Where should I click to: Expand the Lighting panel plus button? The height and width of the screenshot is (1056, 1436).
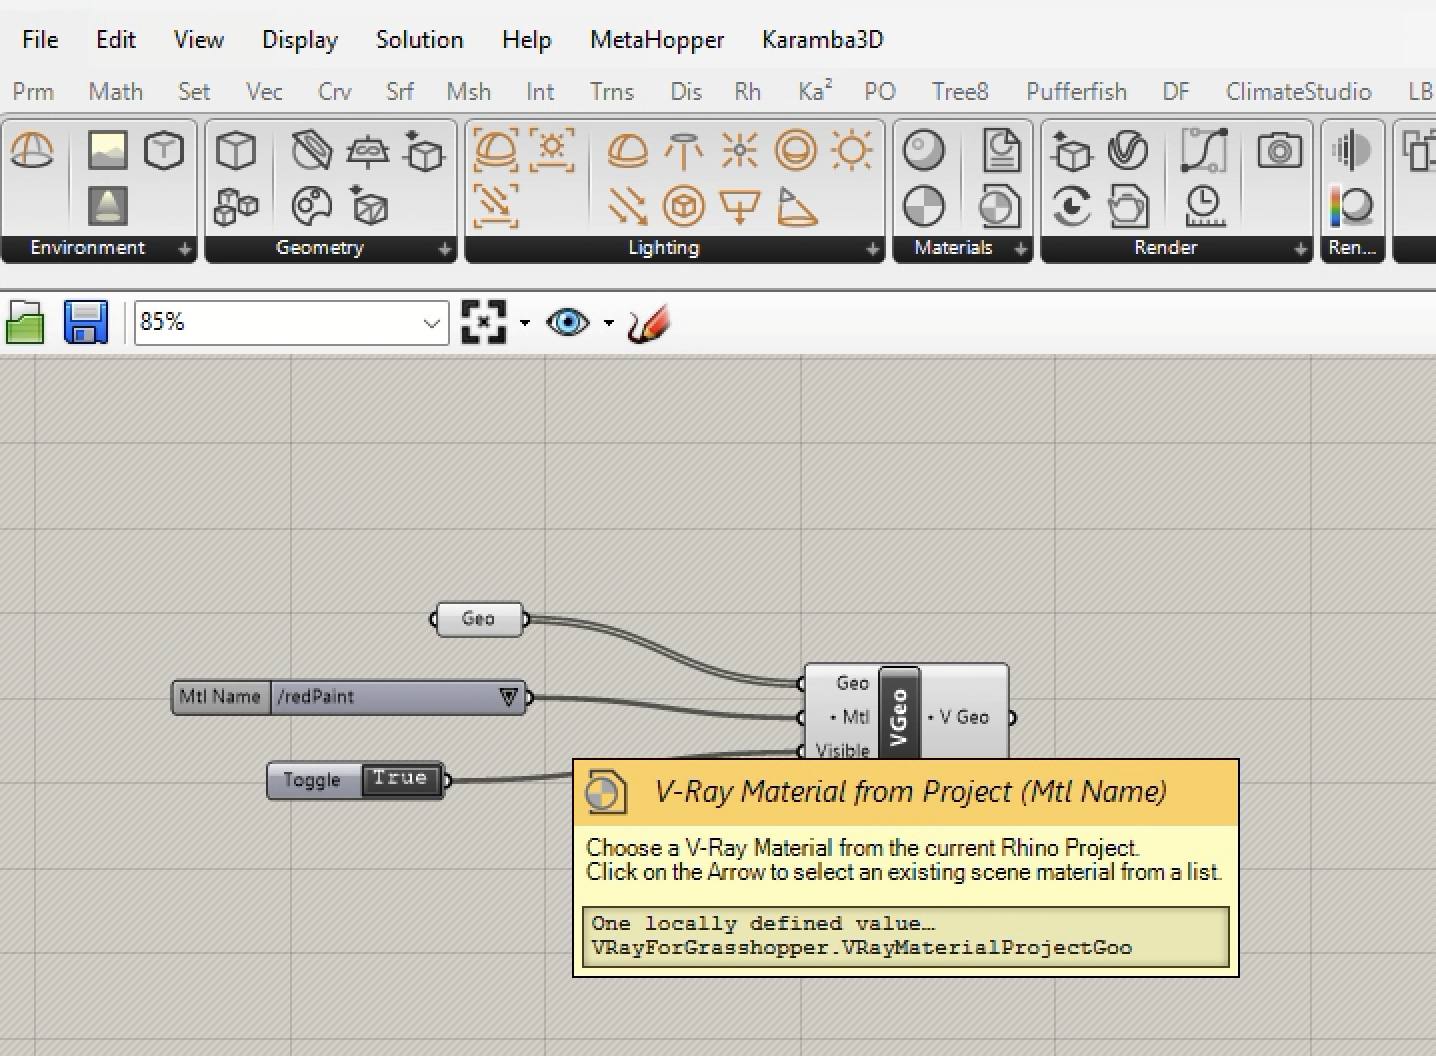tap(872, 248)
